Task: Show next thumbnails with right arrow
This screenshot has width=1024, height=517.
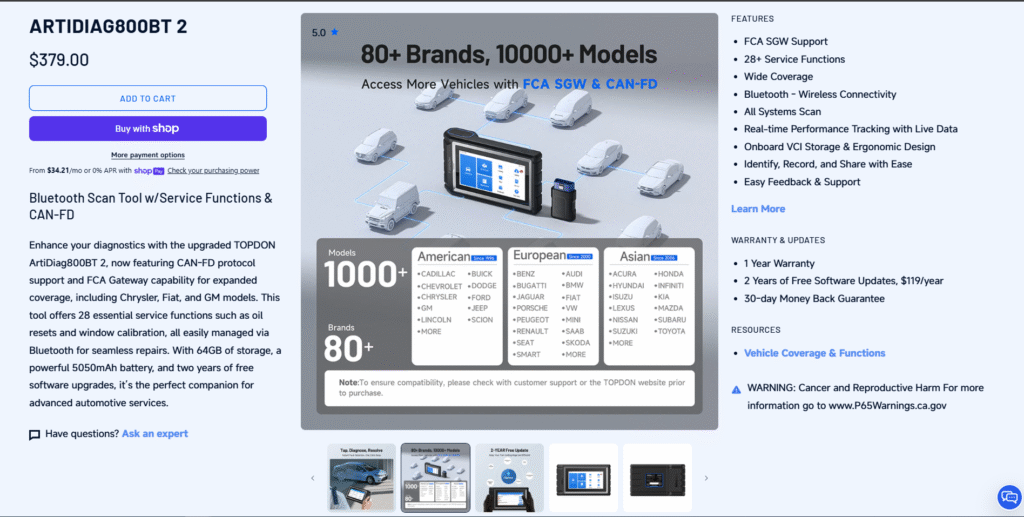Action: (706, 478)
